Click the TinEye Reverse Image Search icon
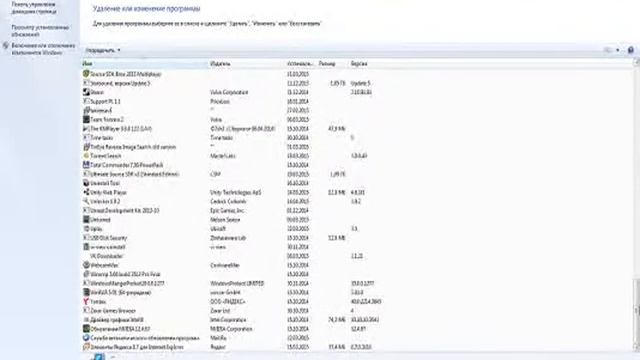 86,147
